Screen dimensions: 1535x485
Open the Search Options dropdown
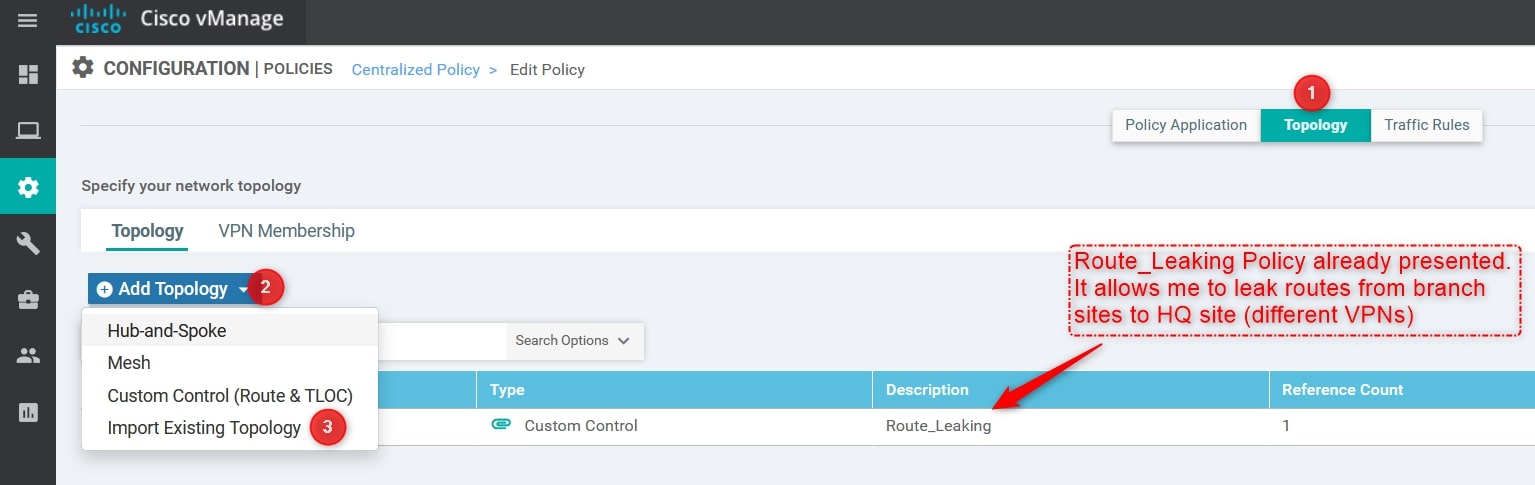[573, 340]
